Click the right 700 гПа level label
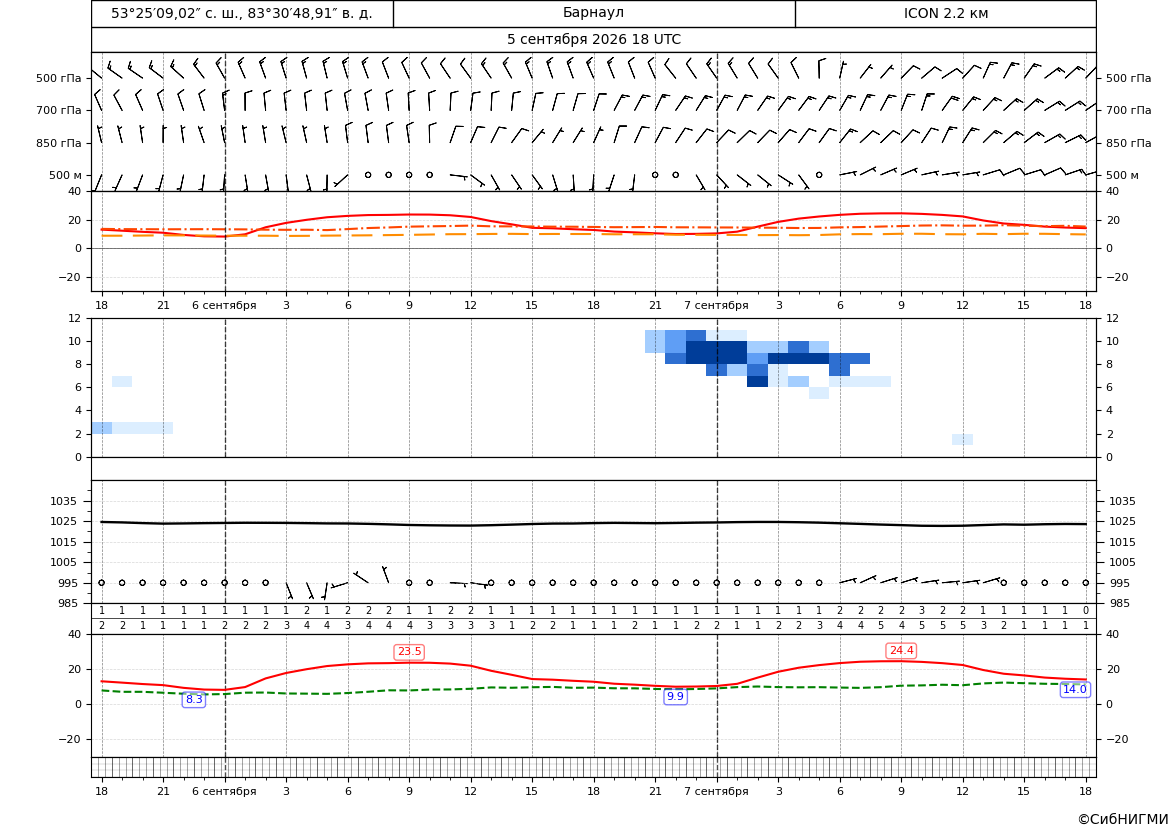The height and width of the screenshot is (827, 1169). [x=1129, y=110]
